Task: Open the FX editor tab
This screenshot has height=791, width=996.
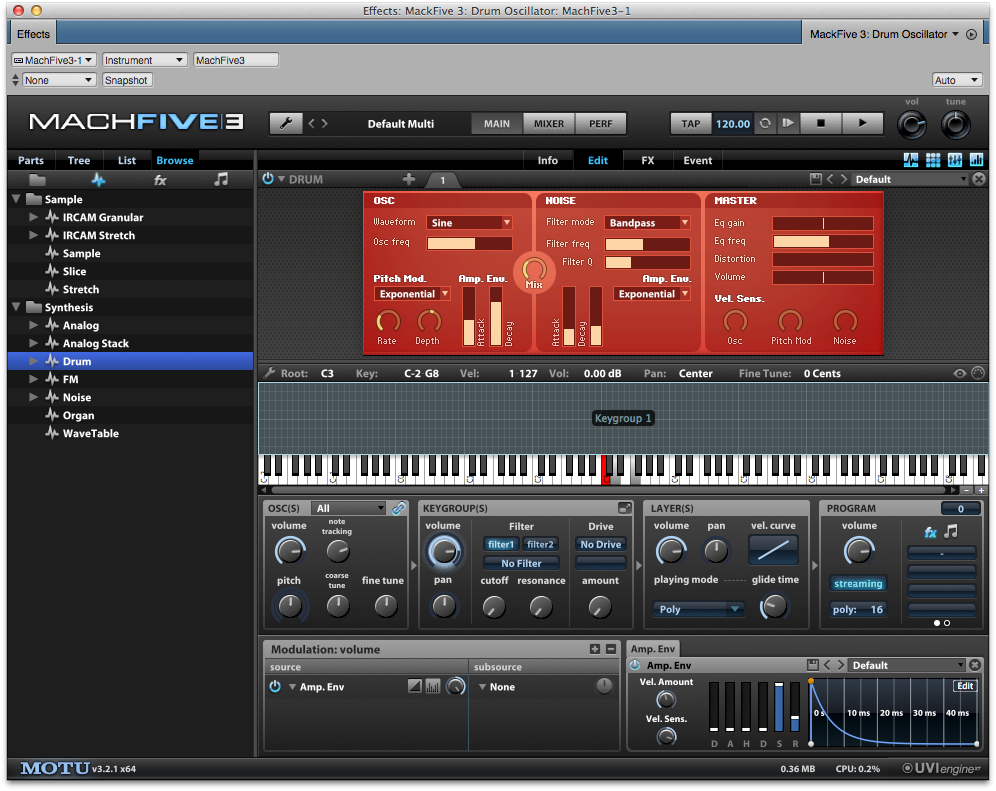Action: [647, 160]
